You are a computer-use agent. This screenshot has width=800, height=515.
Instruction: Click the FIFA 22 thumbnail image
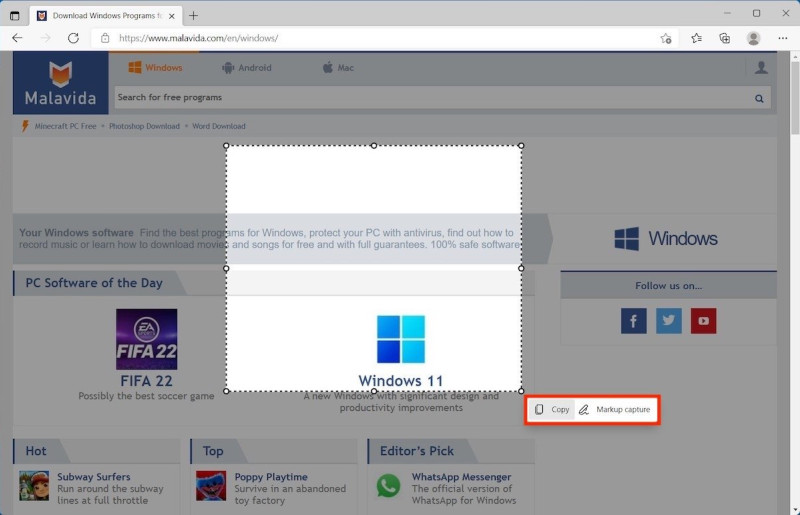(146, 339)
